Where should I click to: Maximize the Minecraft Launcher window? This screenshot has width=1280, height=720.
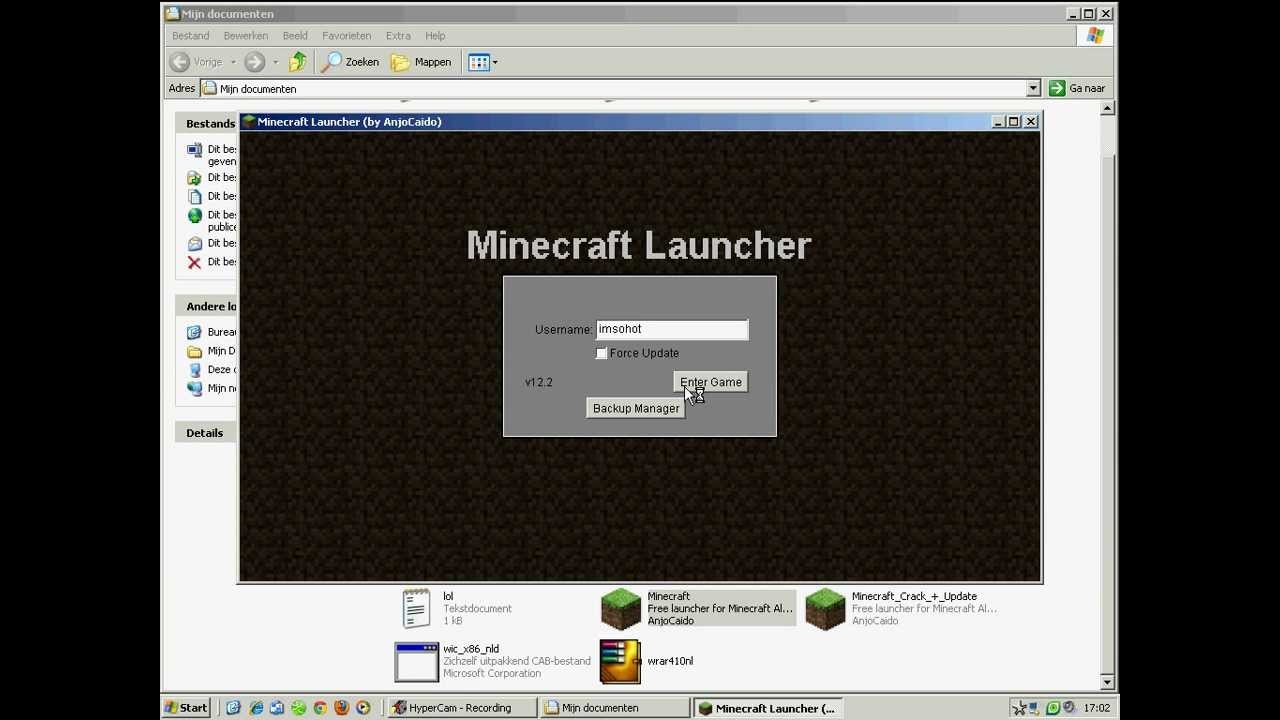pos(1014,121)
